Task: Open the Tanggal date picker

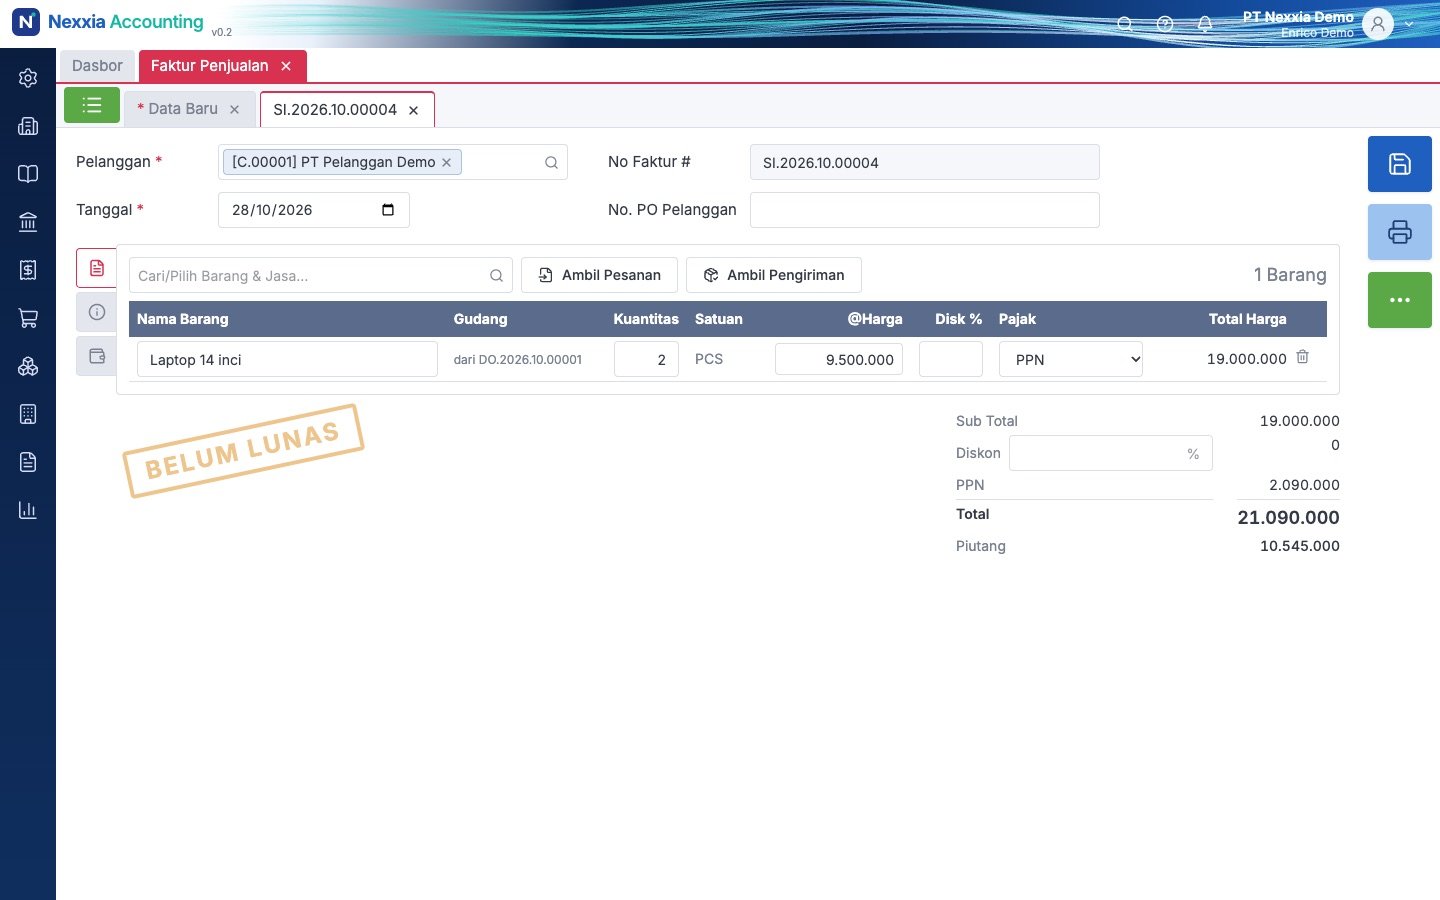Action: (x=388, y=210)
